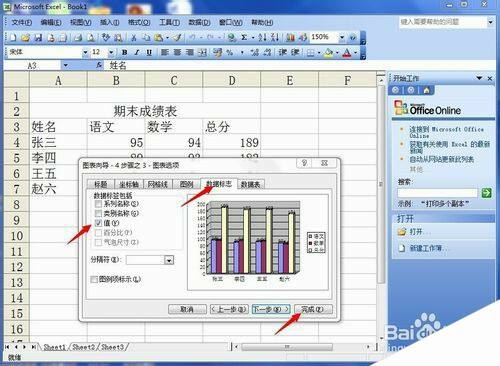Click the Sort Ascending icon
Screen dimensions: 500x366
tap(262, 38)
